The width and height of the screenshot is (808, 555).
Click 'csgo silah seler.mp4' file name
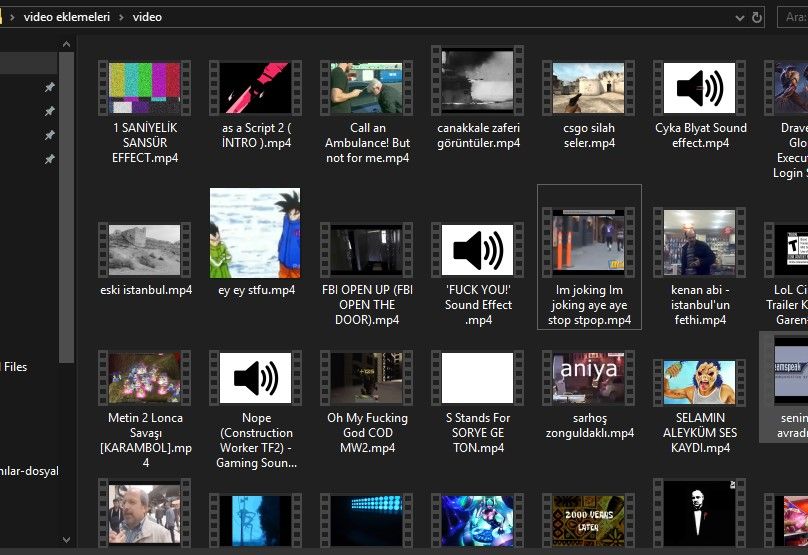coord(589,135)
